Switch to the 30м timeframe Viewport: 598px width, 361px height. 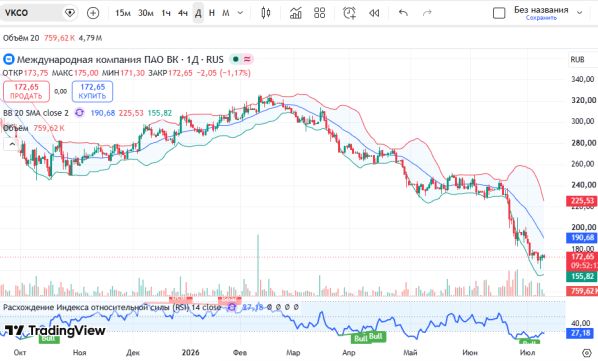point(146,13)
